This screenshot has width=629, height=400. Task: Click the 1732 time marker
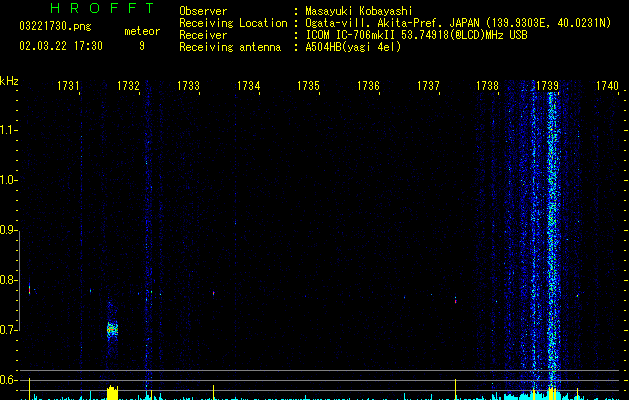click(x=128, y=86)
